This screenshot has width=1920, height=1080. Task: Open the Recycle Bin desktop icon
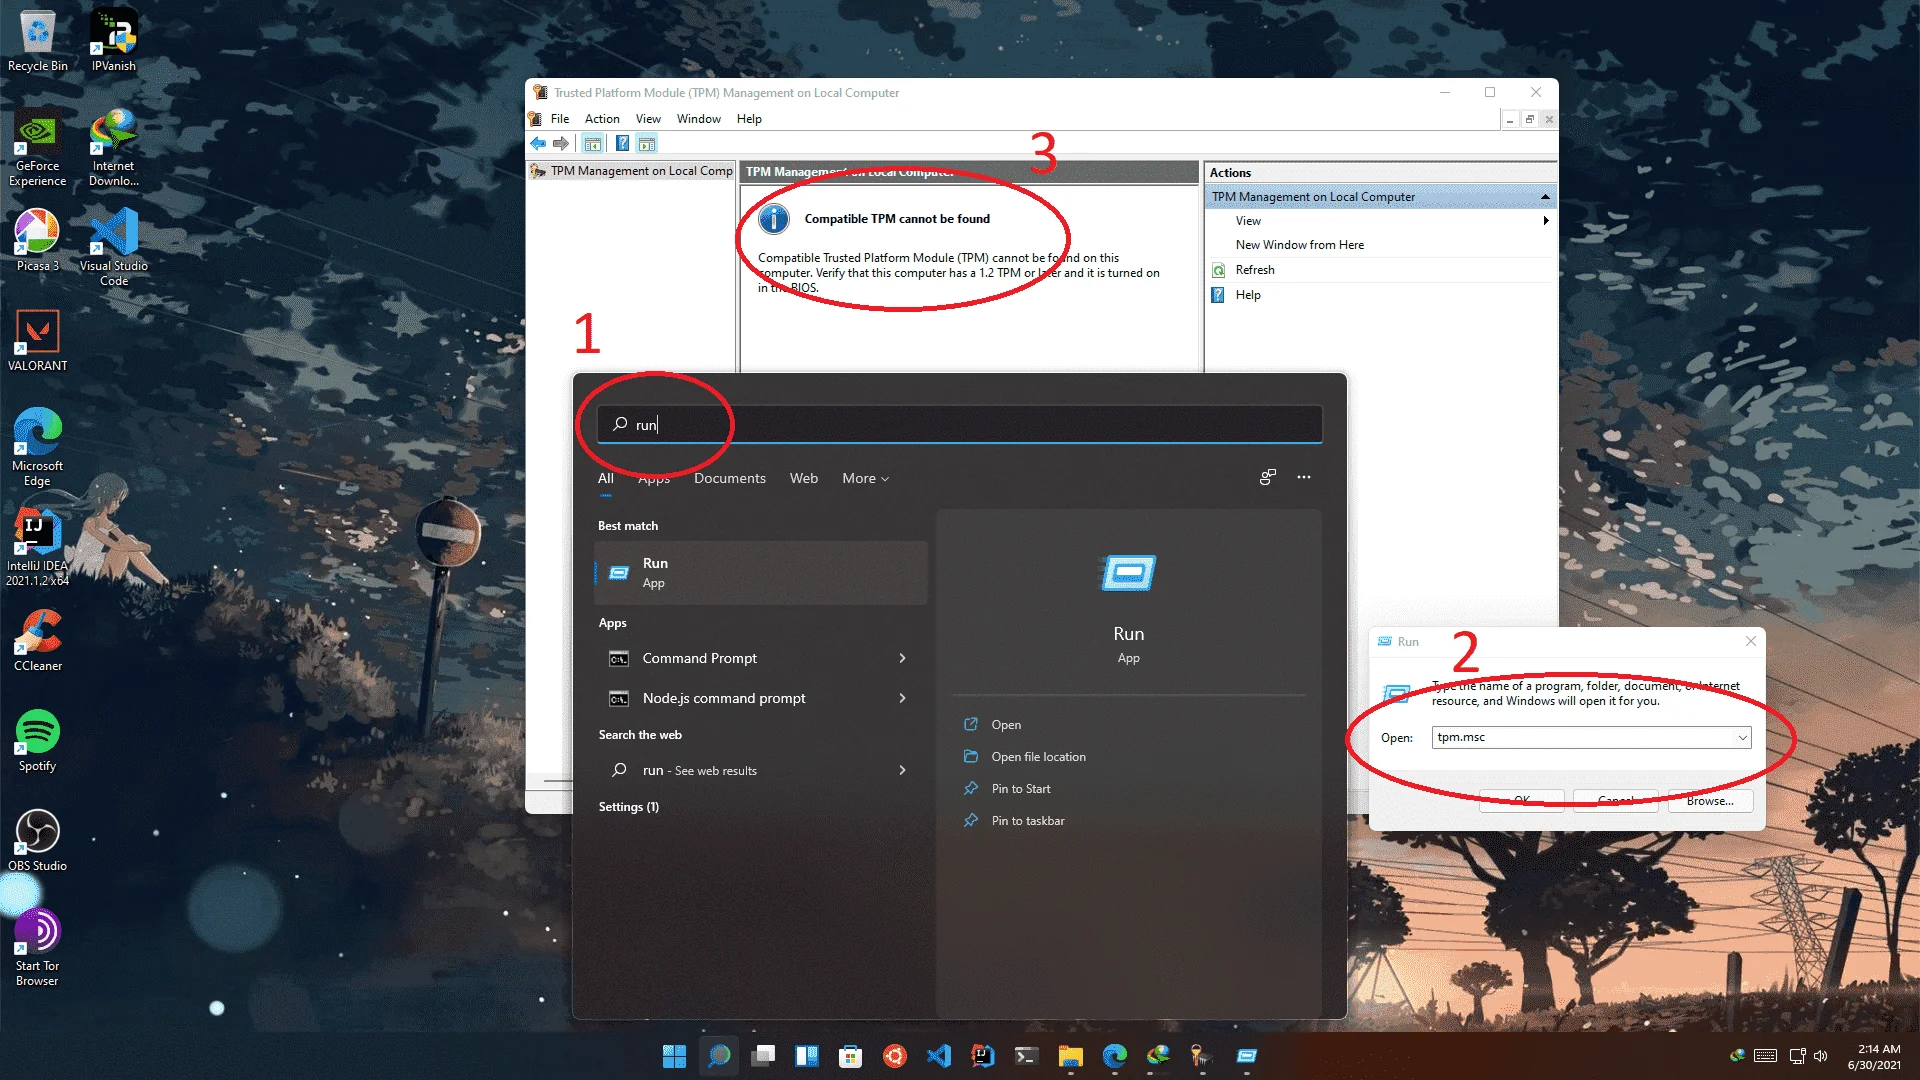click(38, 41)
